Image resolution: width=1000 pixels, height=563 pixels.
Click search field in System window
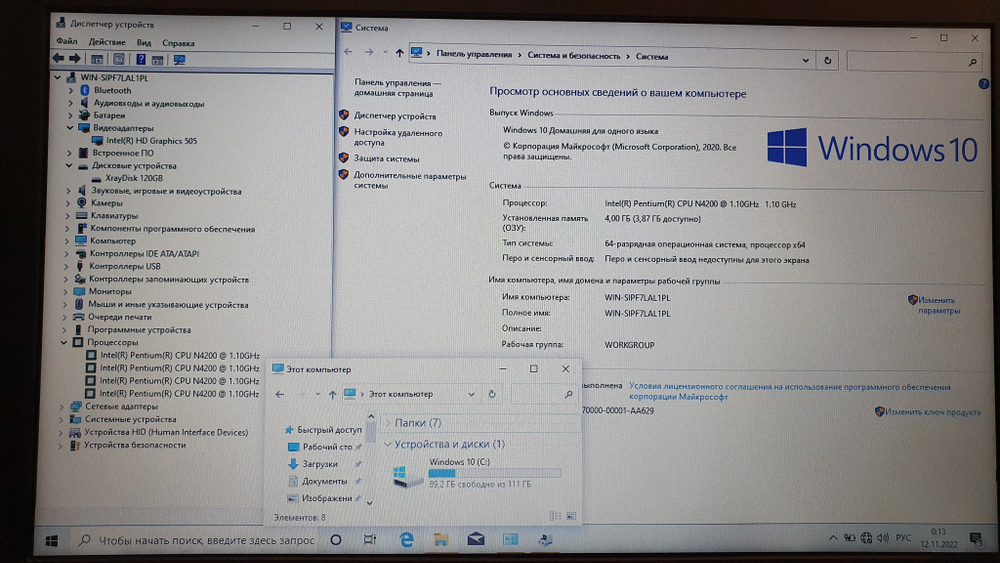pos(913,62)
